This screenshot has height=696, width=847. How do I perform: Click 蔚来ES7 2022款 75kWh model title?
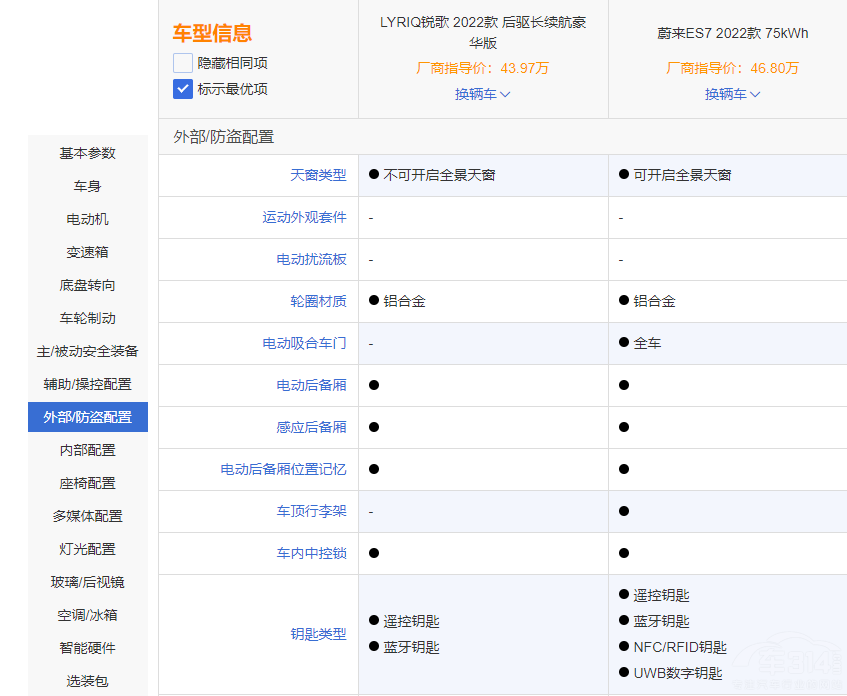(733, 33)
